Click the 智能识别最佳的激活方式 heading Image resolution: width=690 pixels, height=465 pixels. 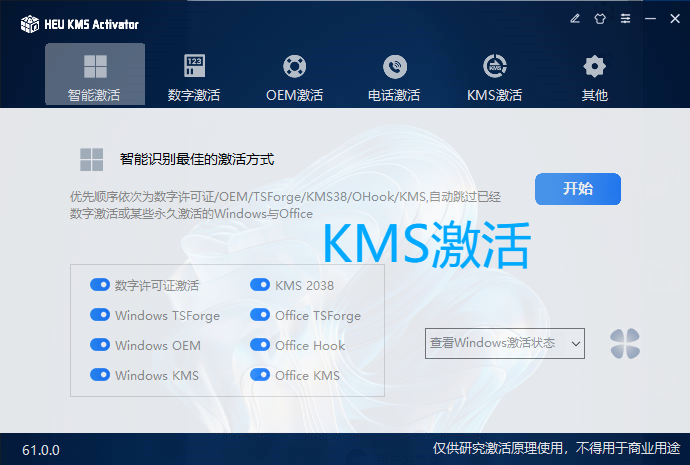click(x=197, y=159)
